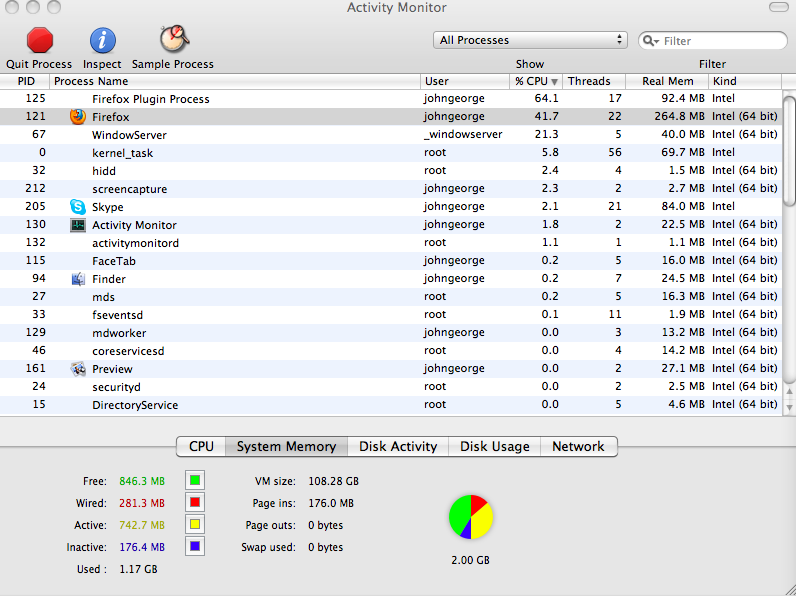Select the fseventsd process row

point(391,314)
